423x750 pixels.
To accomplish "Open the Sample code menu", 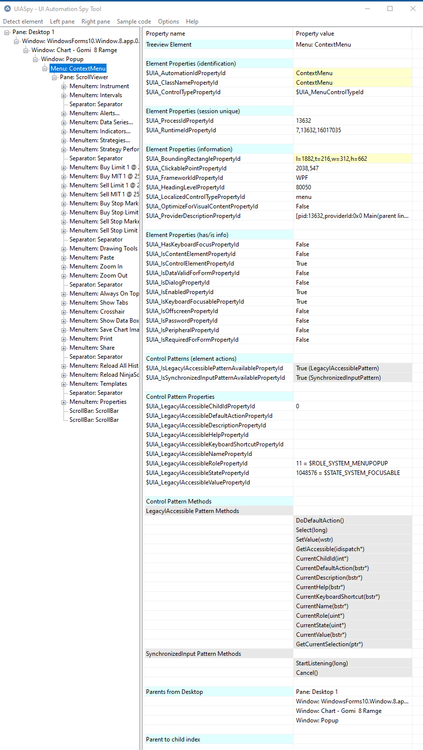I will pyautogui.click(x=134, y=22).
